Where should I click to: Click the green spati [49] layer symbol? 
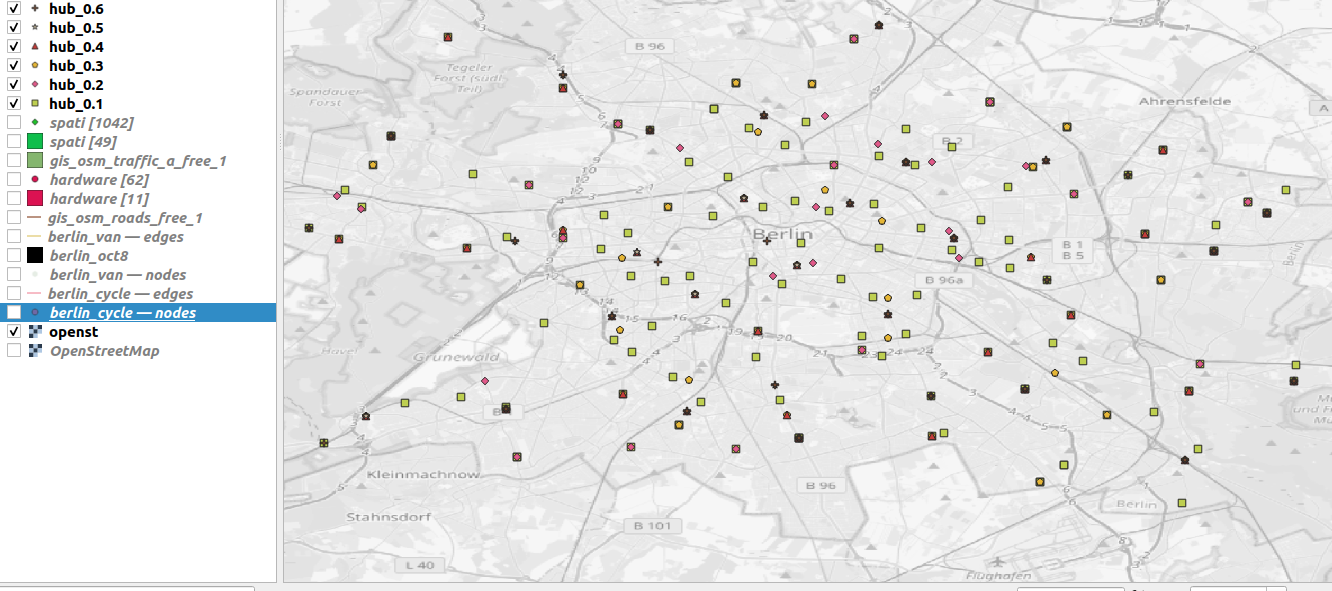pos(35,141)
